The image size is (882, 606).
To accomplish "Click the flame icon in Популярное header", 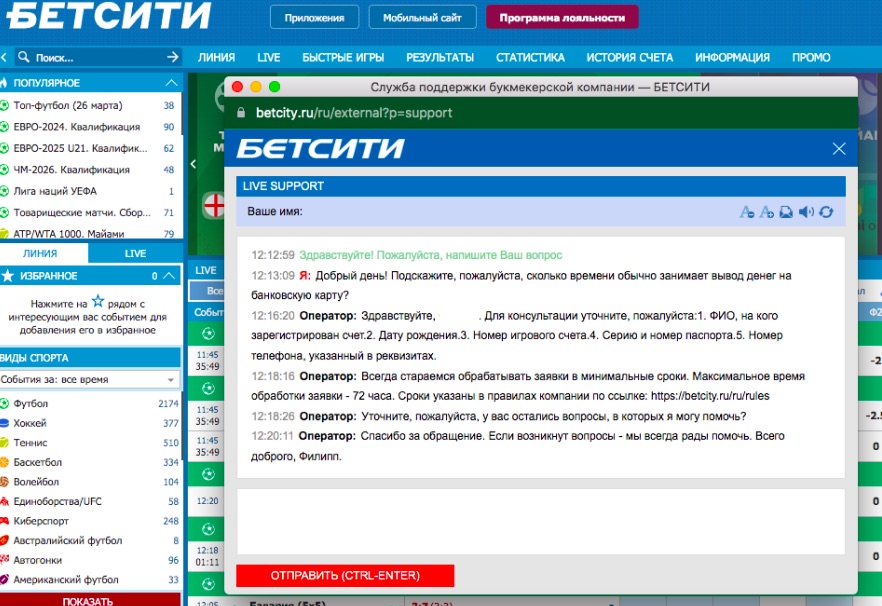I will 4,83.
